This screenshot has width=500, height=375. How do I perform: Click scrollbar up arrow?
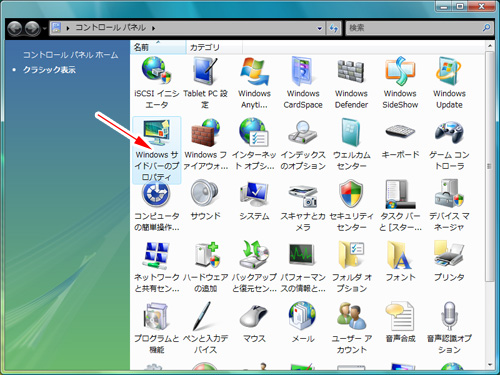[489, 46]
